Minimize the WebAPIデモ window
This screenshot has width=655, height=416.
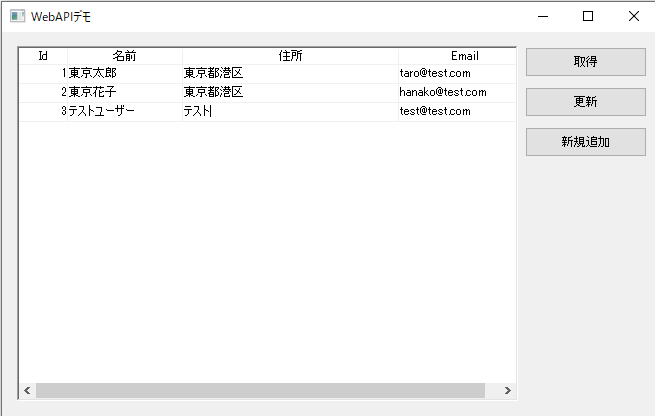tap(542, 16)
